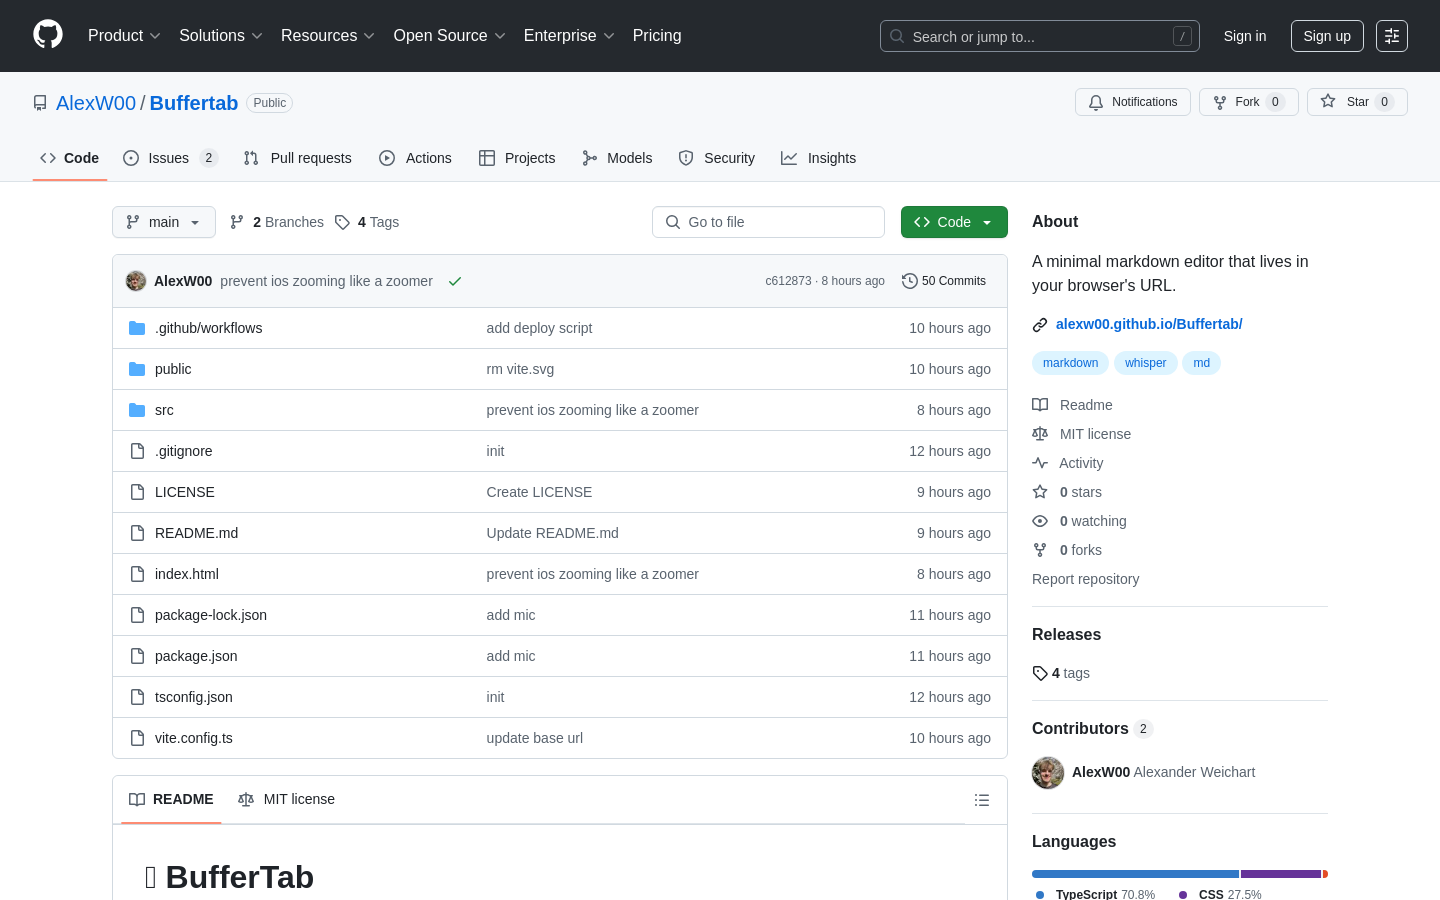Click the branch icon beside 2 Branches
Image resolution: width=1440 pixels, height=900 pixels.
click(237, 222)
